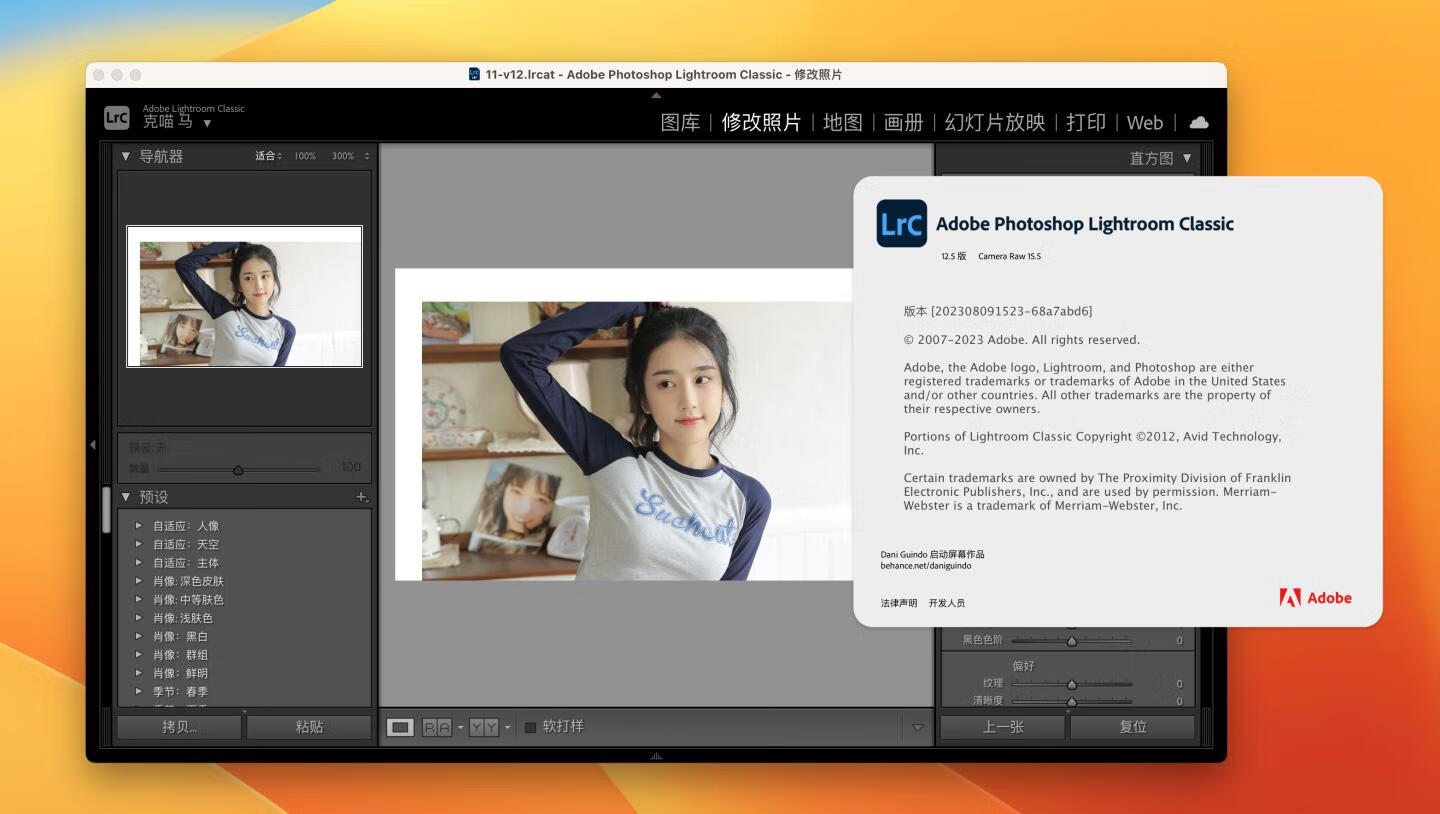Open identity plate dropdown next to 克喵马
The image size is (1440, 814).
(207, 124)
